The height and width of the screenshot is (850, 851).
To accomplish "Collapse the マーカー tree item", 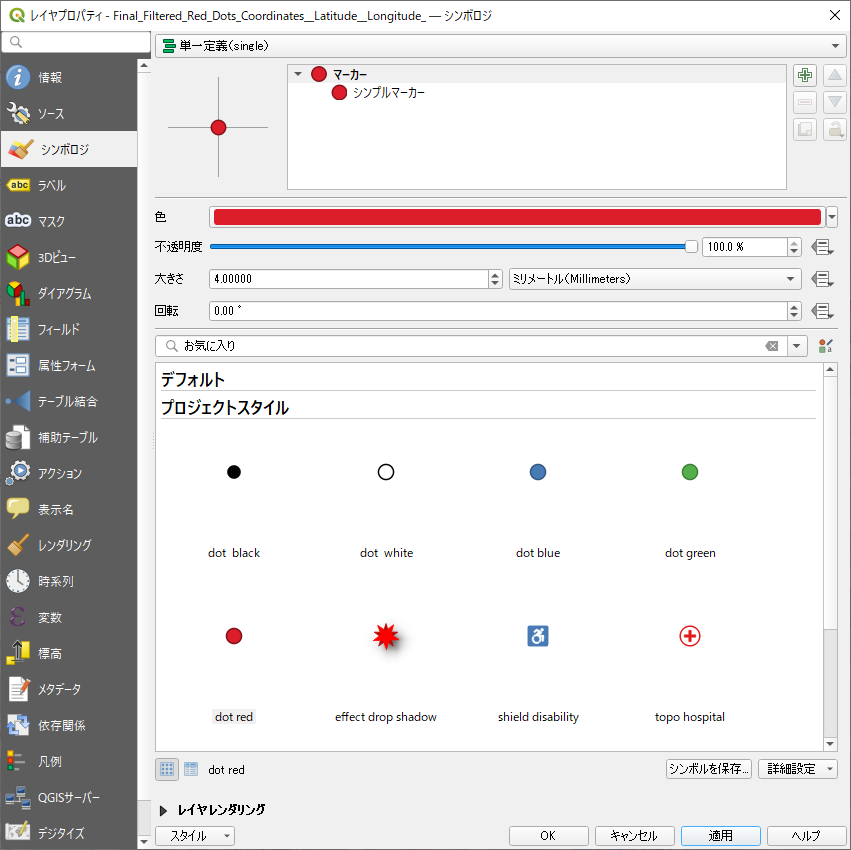I will (x=299, y=74).
